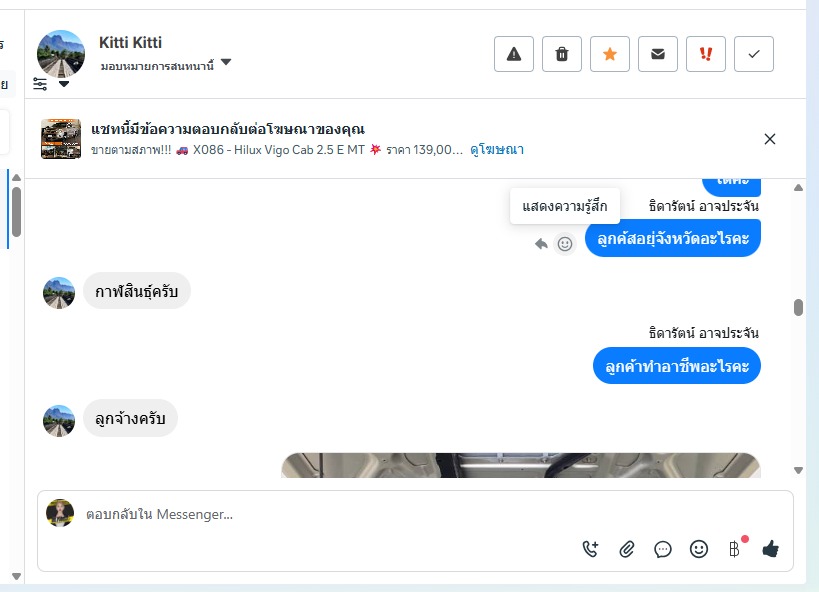The image size is (819, 592).
Task: Move conversation to trash with bin icon
Action: (x=562, y=54)
